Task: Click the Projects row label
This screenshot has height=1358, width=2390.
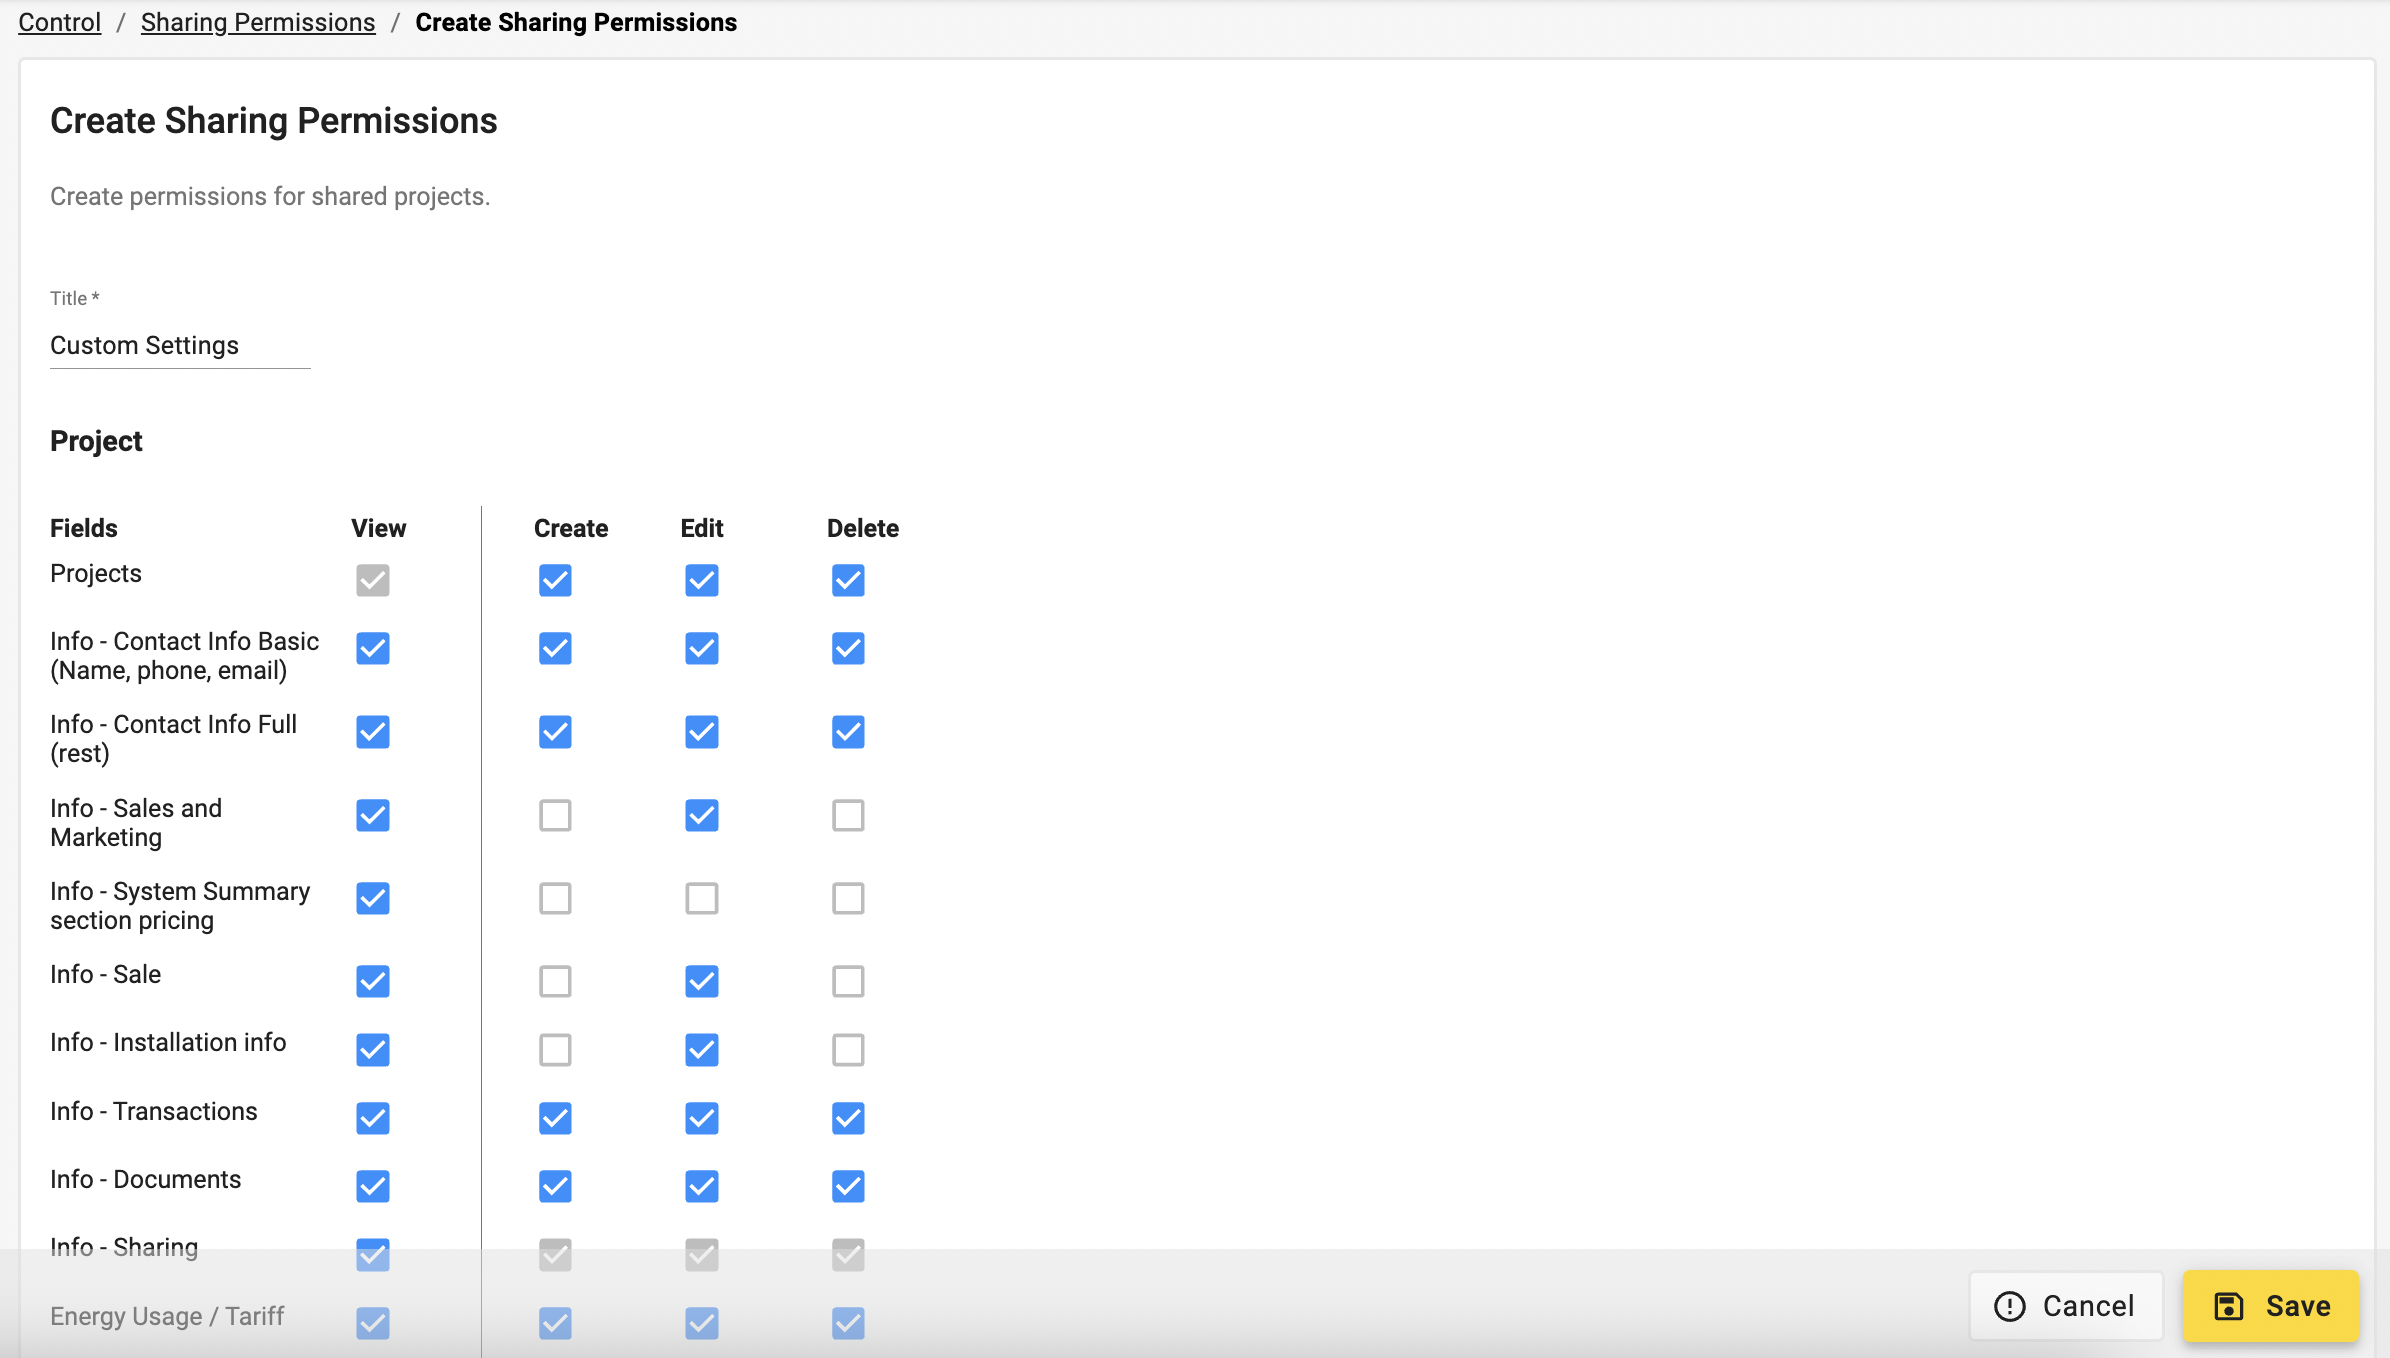Action: pos(96,573)
